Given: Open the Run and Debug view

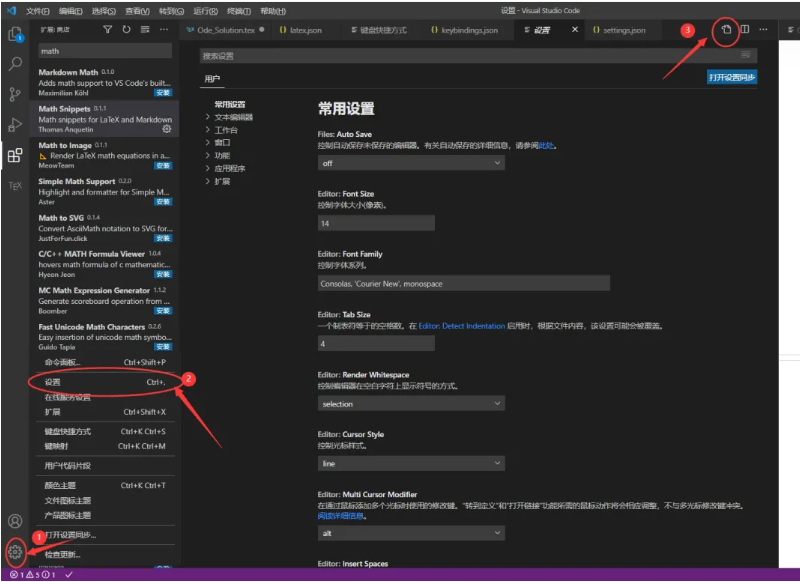Looking at the screenshot, I should click(x=15, y=124).
